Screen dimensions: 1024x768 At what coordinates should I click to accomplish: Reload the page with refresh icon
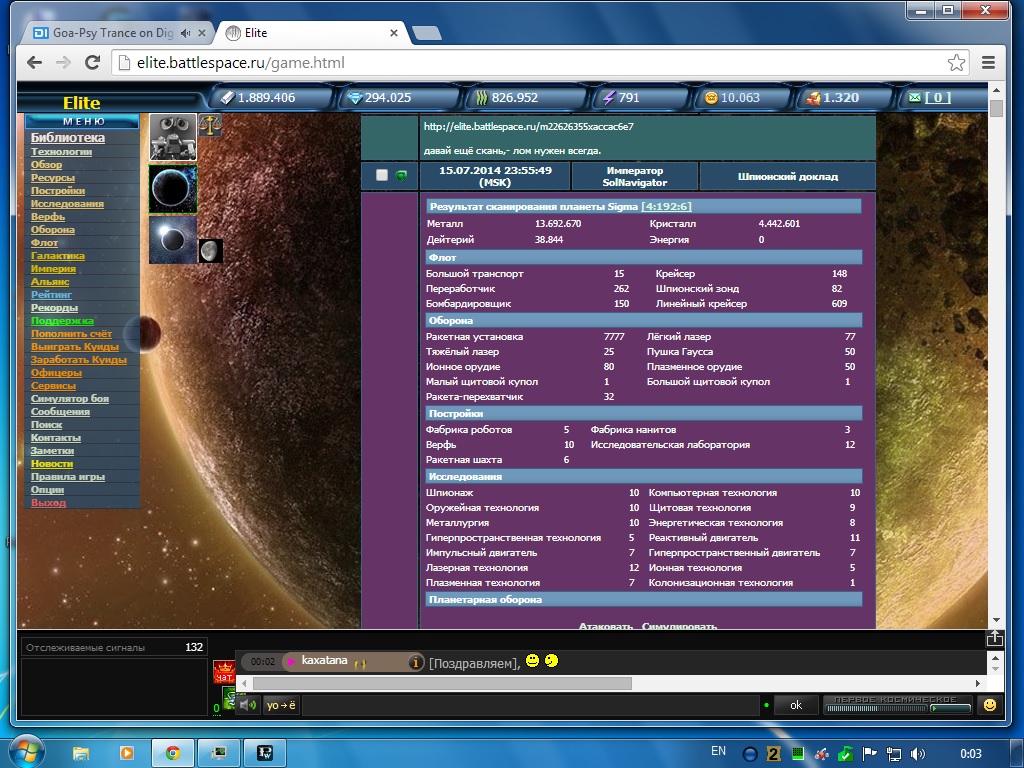click(x=93, y=63)
